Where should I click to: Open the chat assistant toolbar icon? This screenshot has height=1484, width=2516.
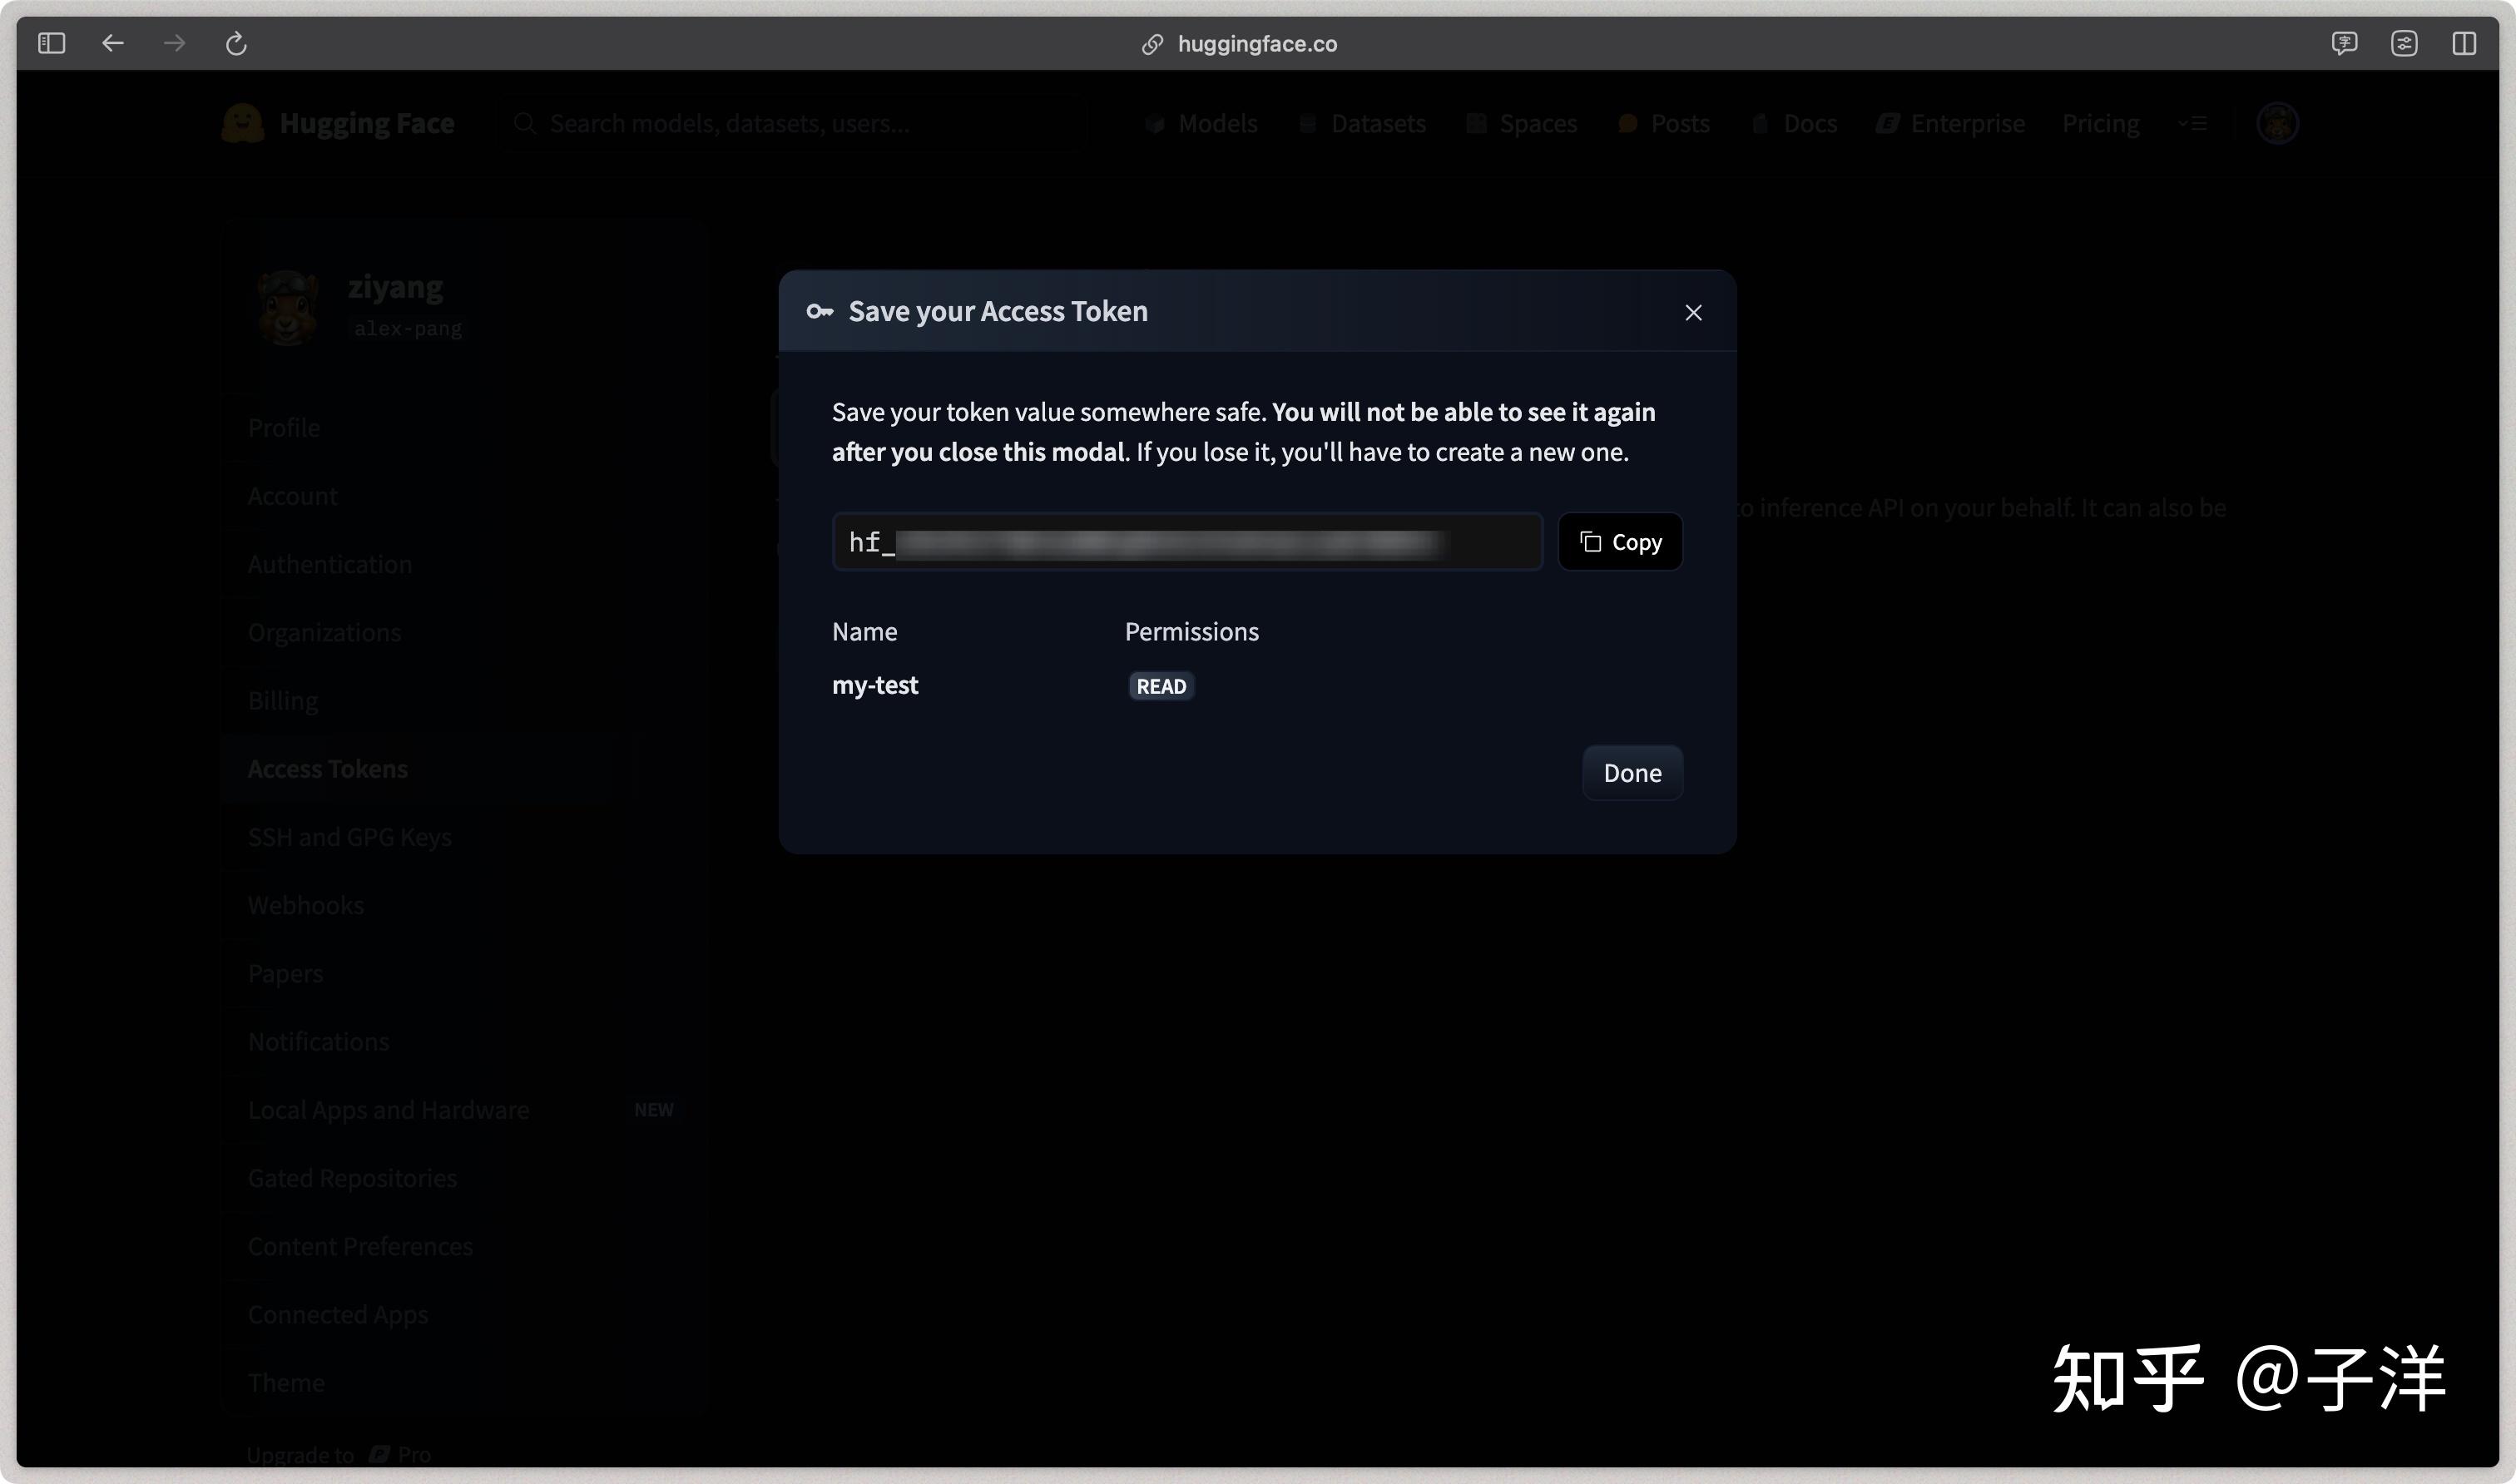(x=2344, y=44)
